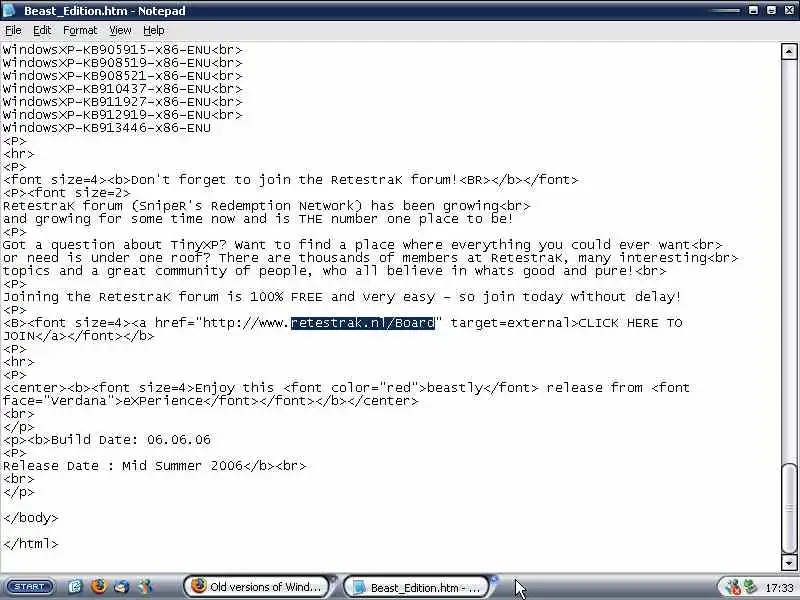The height and width of the screenshot is (600, 800).
Task: Click the line WindowsXP-KB905915-x86-ENU
Action: (x=122, y=50)
